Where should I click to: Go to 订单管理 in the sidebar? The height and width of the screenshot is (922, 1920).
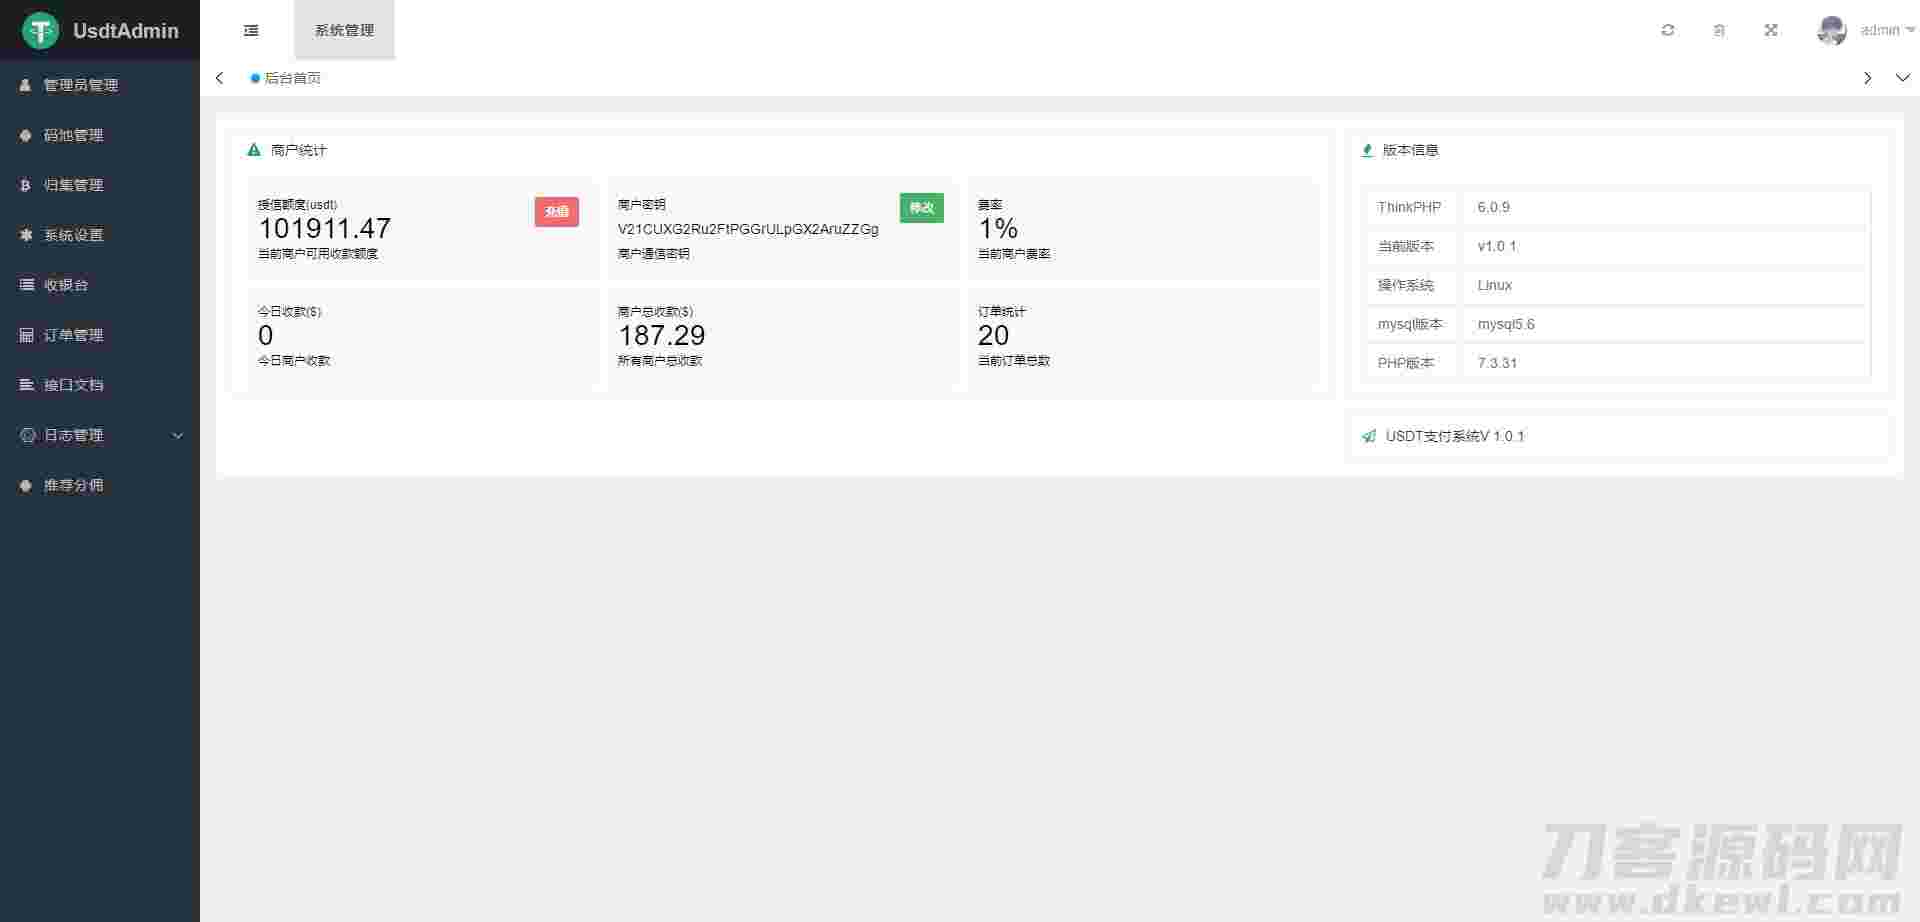(x=100, y=335)
